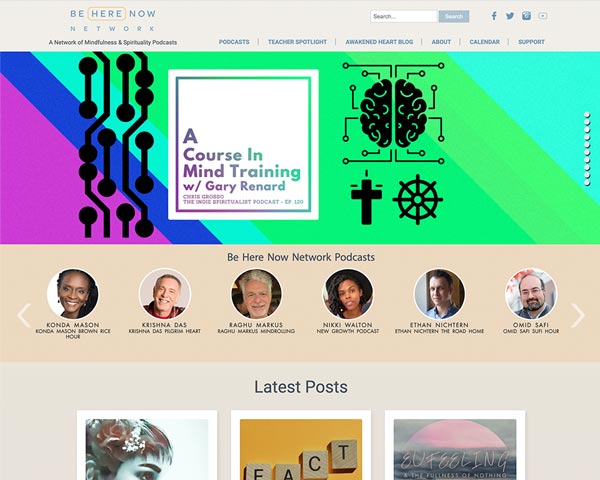Open A Course In Mind Training slide
This screenshot has width=600, height=480.
tap(243, 145)
